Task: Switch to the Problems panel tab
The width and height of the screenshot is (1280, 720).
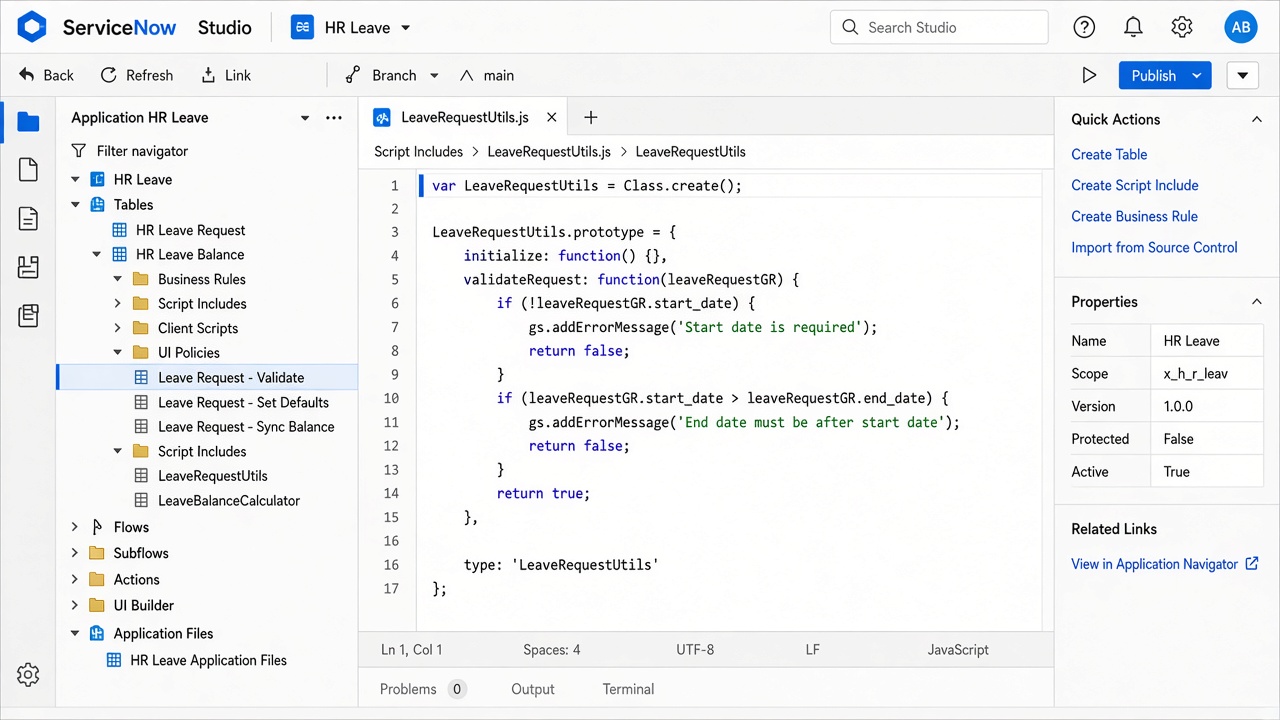Action: click(x=423, y=689)
